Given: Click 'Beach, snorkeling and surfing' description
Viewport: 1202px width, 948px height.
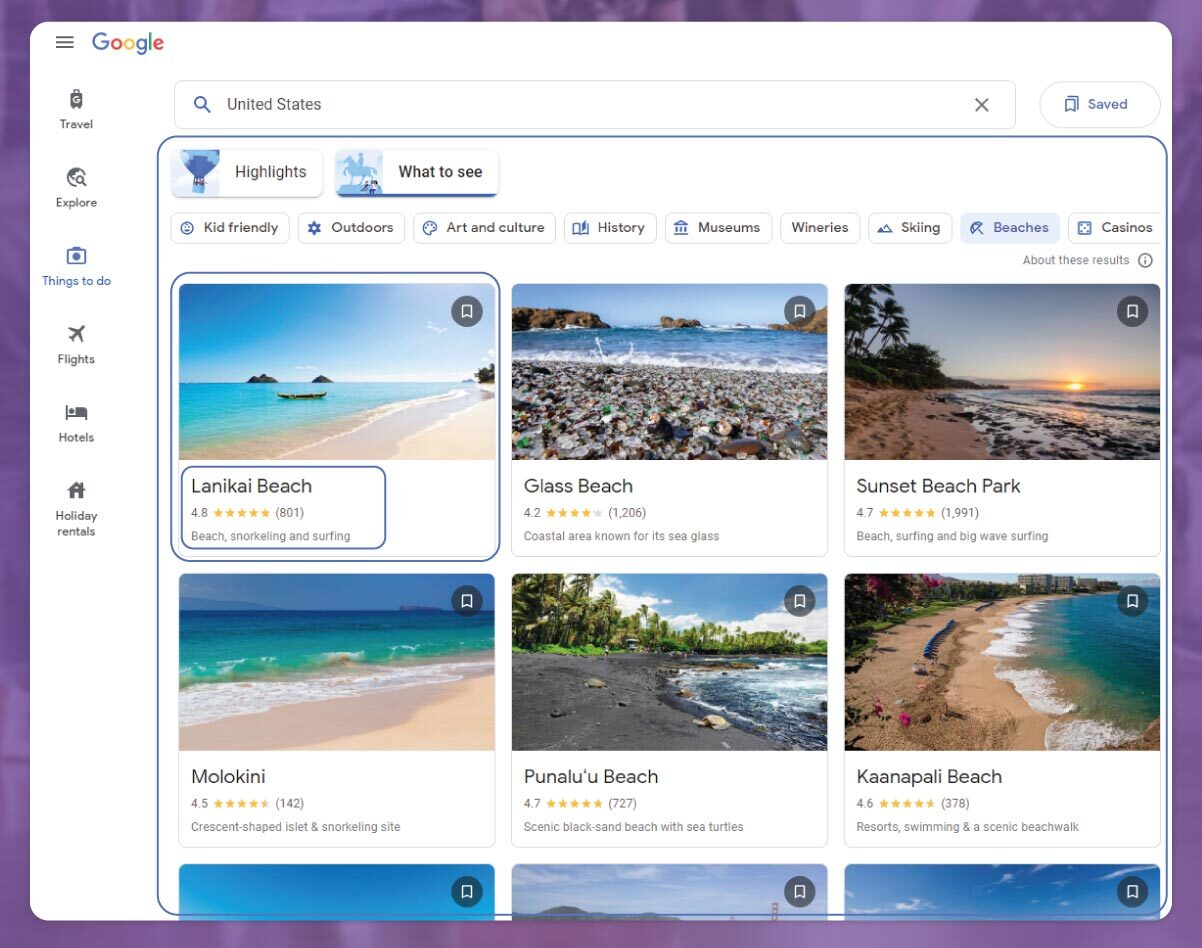Looking at the screenshot, I should [270, 536].
